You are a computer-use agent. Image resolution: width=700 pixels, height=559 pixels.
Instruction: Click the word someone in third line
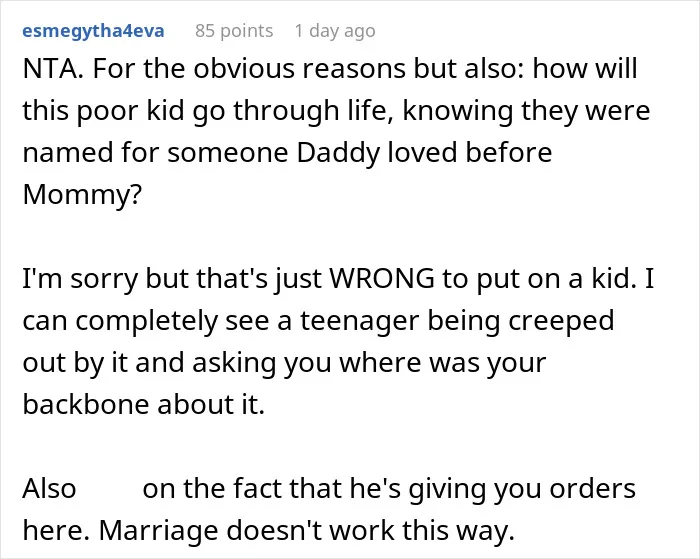pos(227,153)
